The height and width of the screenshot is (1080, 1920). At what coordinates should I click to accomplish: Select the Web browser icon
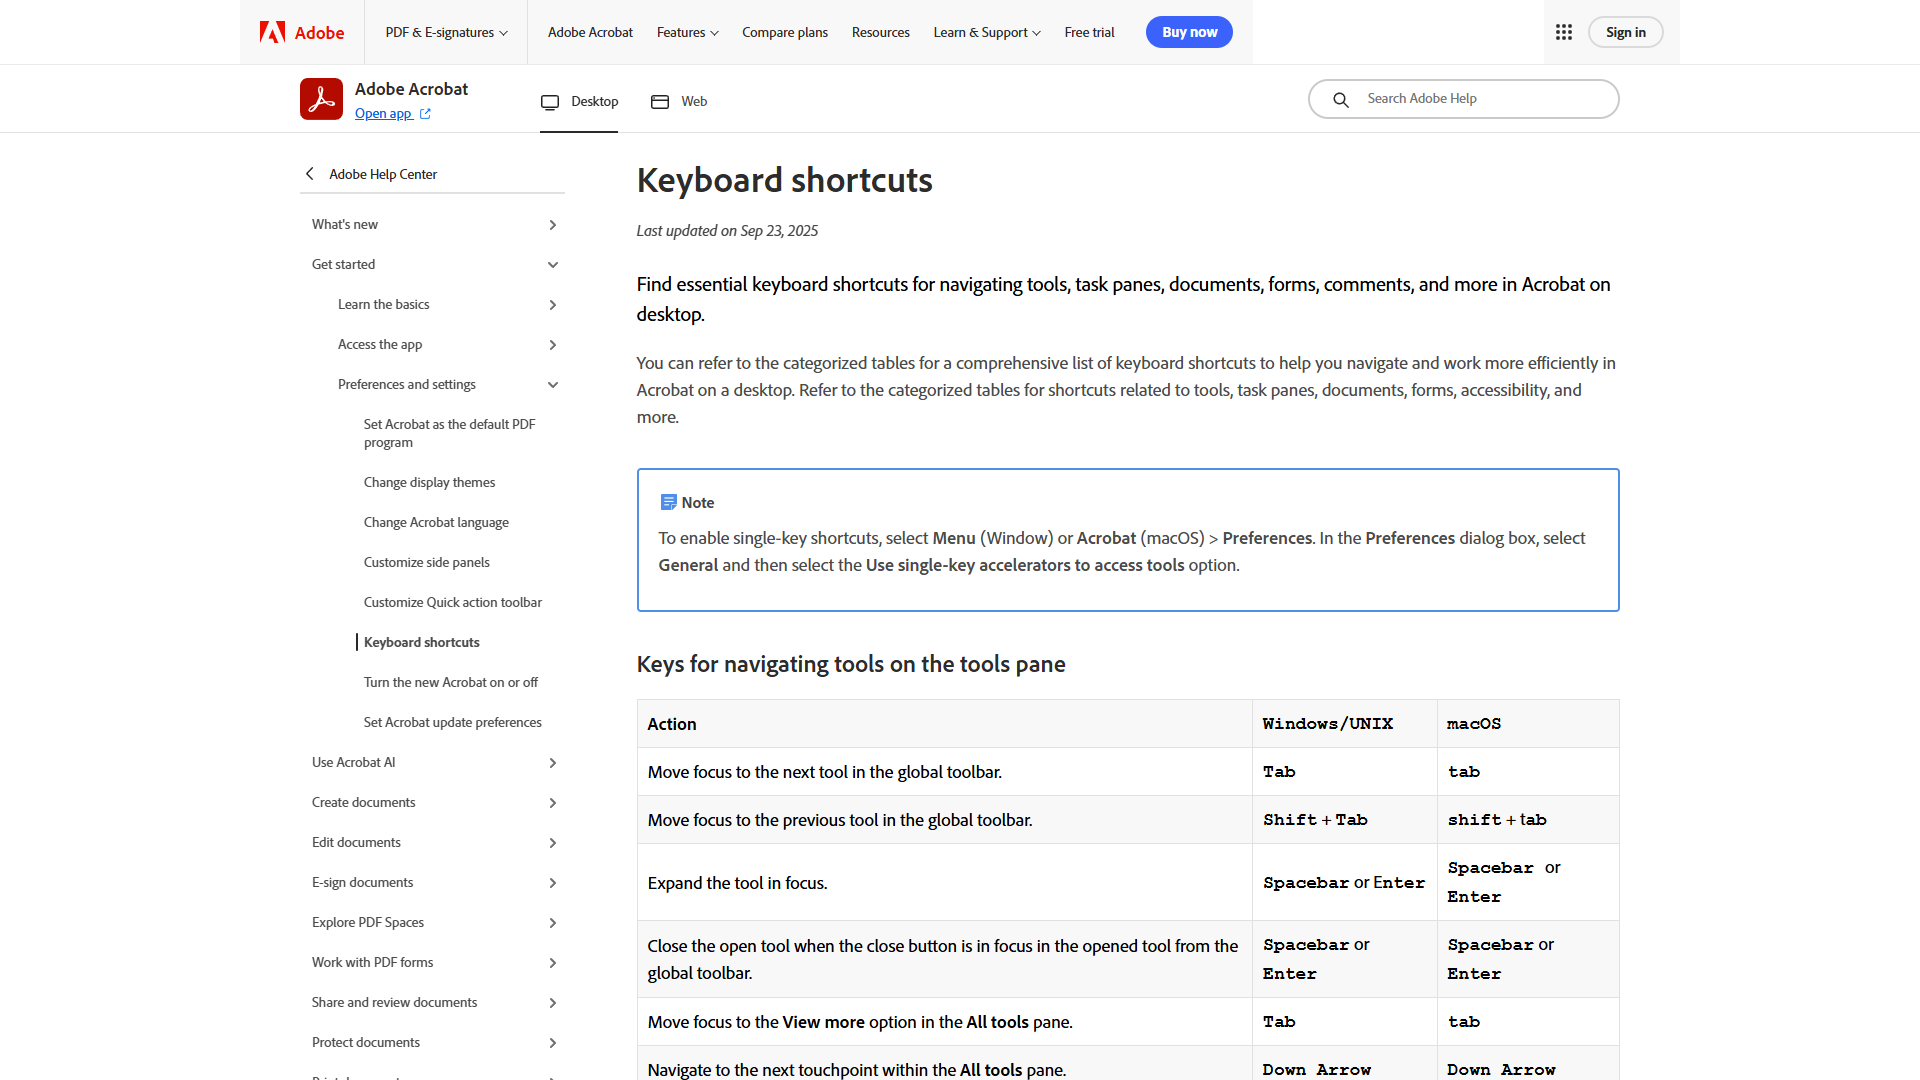pos(660,101)
